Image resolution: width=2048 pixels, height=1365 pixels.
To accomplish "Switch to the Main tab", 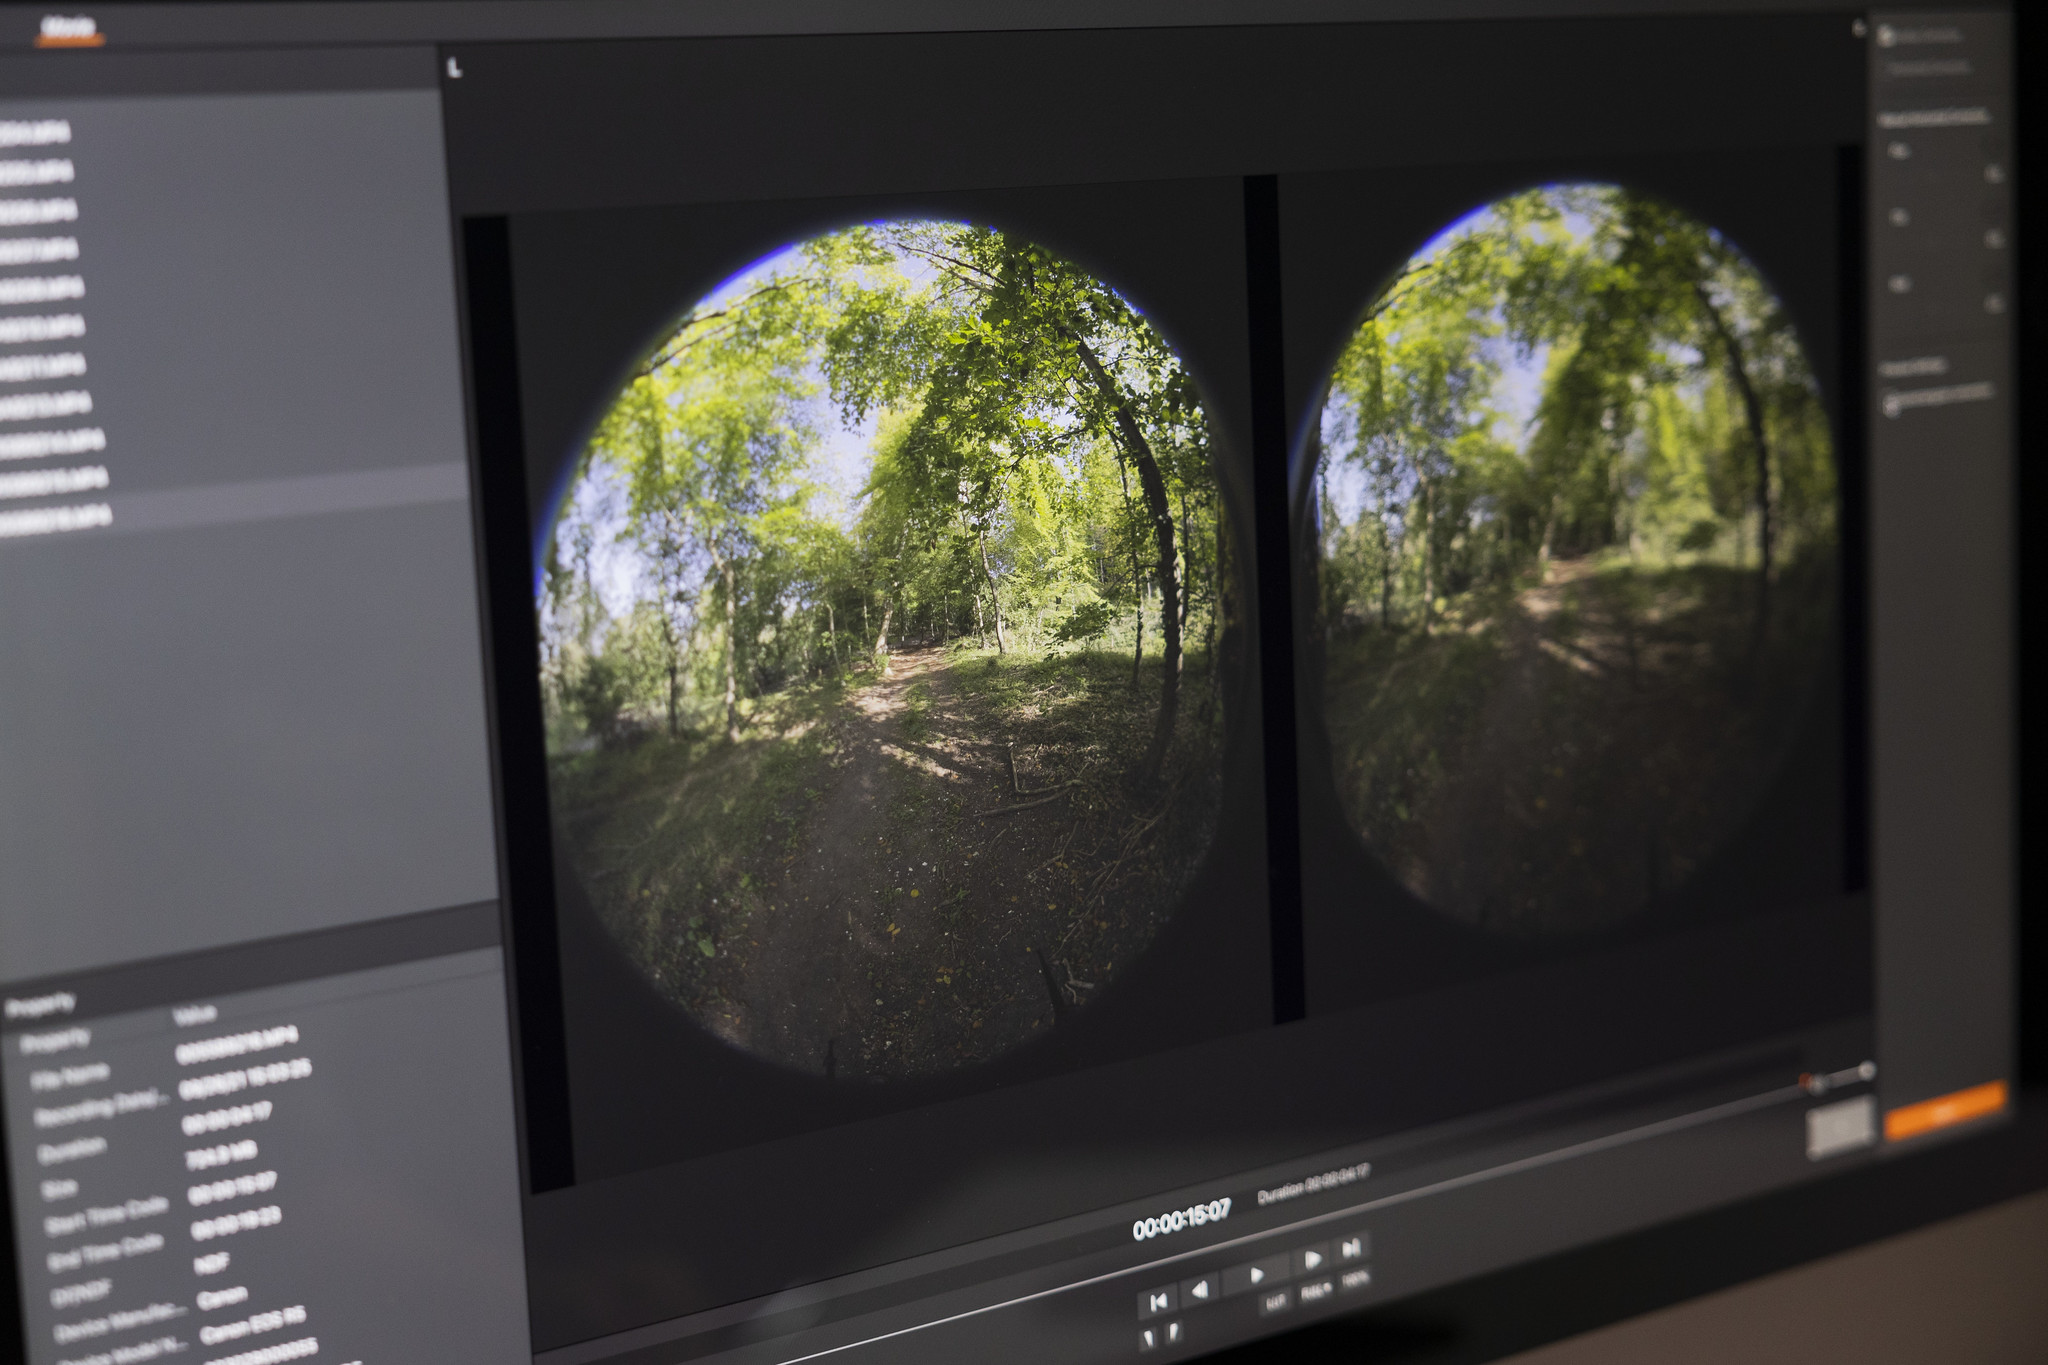I will click(x=69, y=27).
